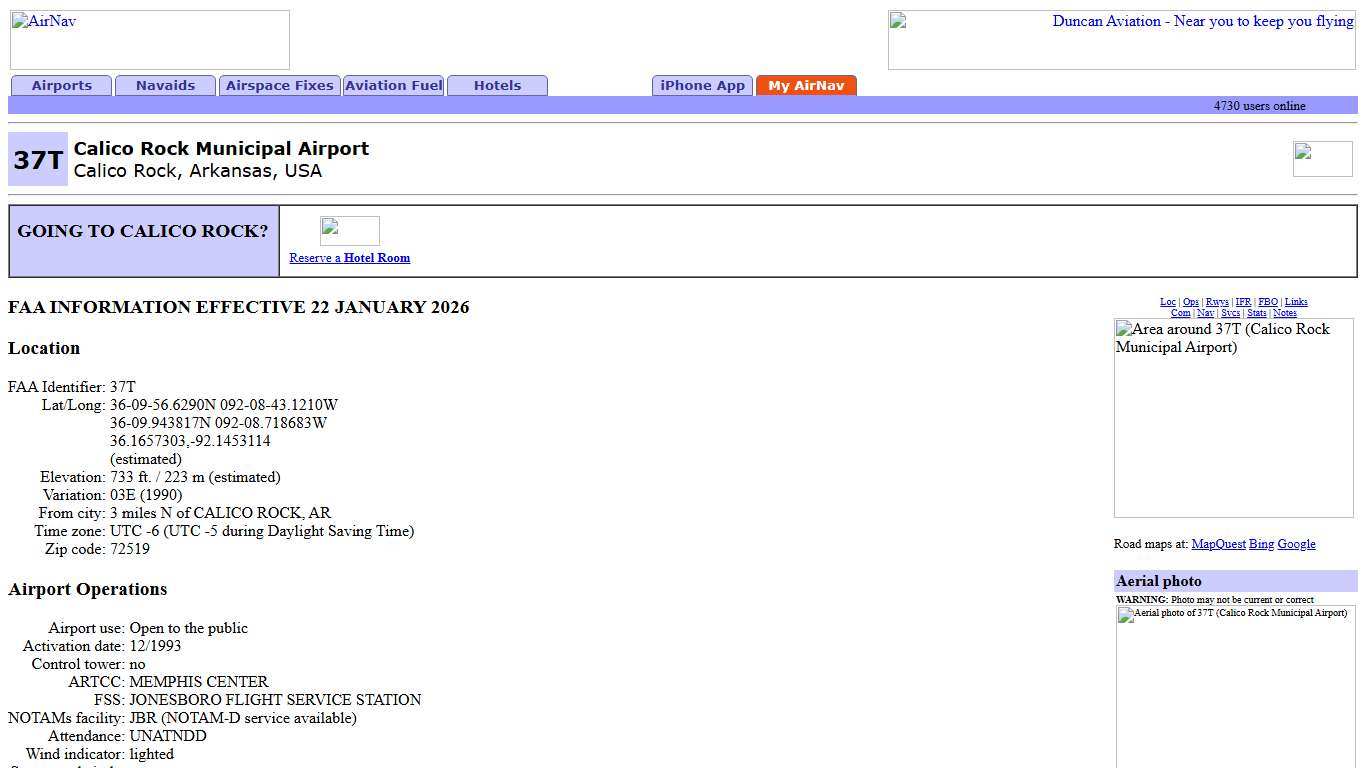Open the aerial photo of Calico Rock airport
Screen dimensions: 1366x768
(1235, 685)
